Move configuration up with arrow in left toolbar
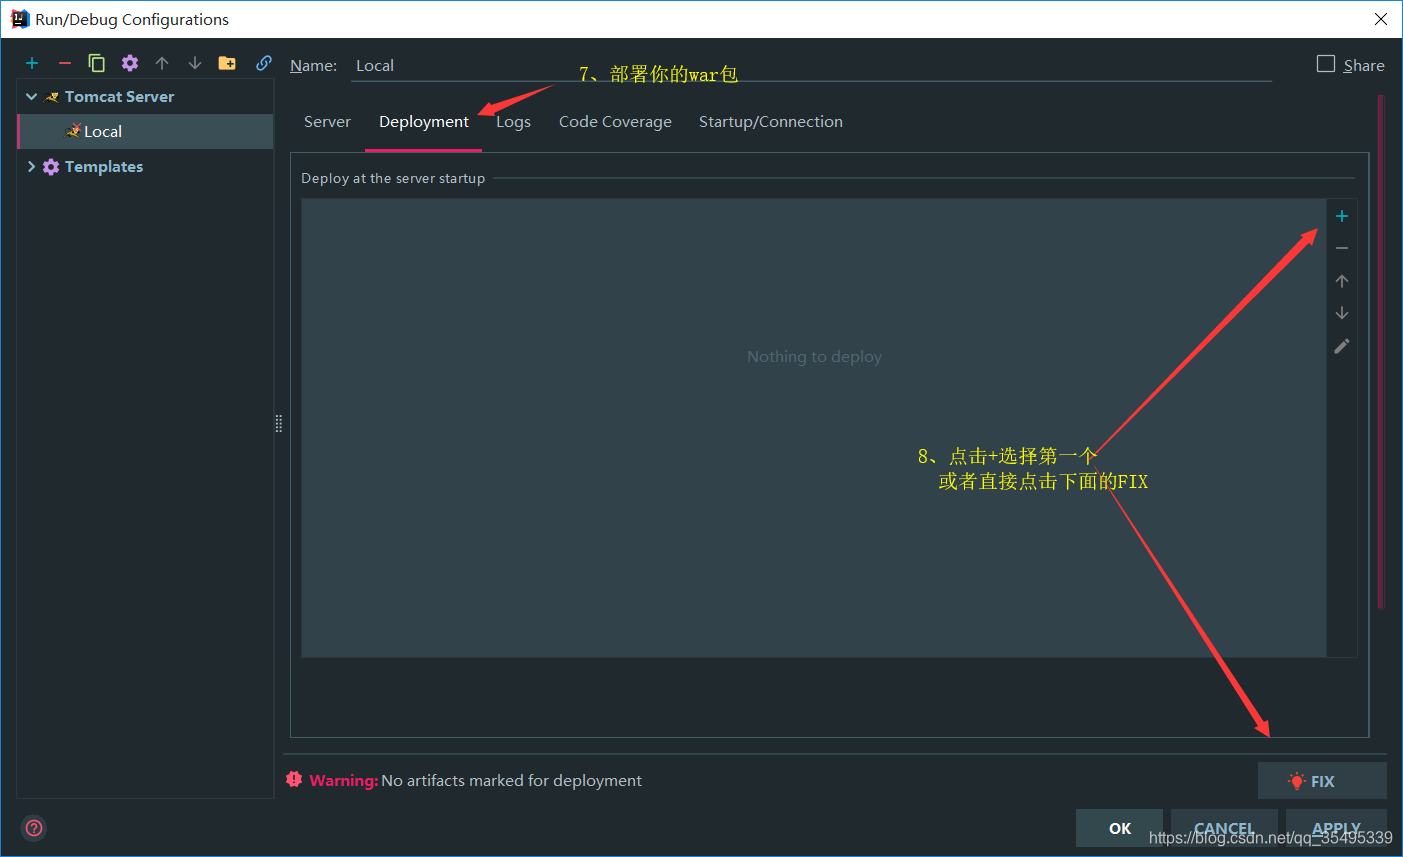 click(162, 63)
